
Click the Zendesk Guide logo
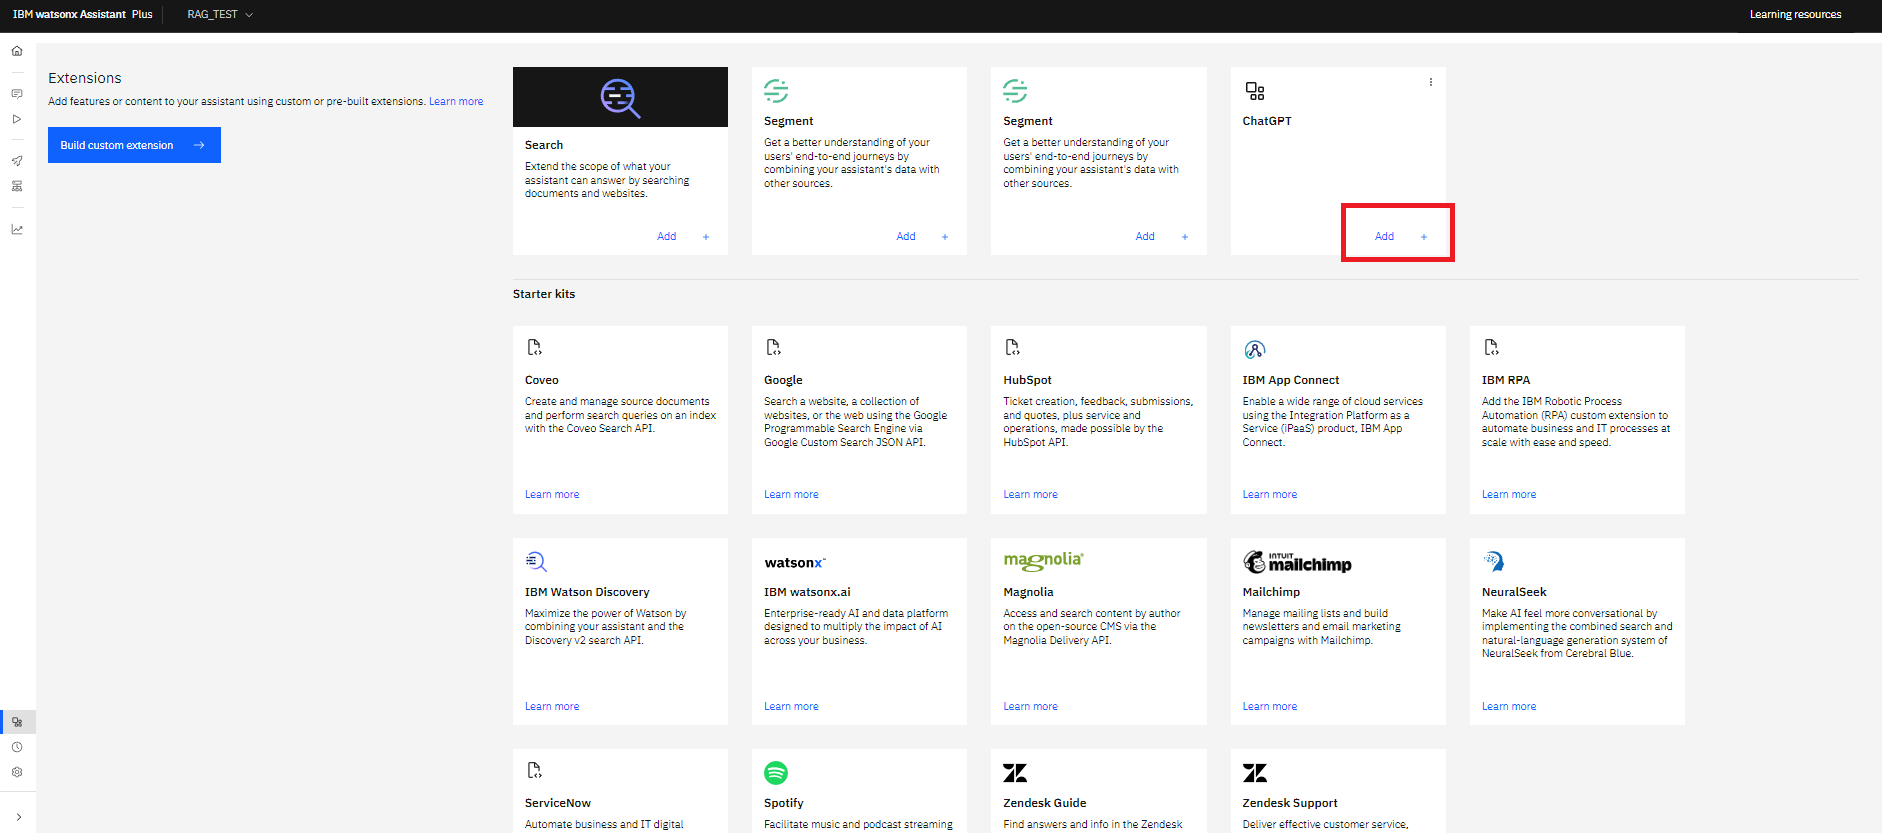tap(1015, 773)
